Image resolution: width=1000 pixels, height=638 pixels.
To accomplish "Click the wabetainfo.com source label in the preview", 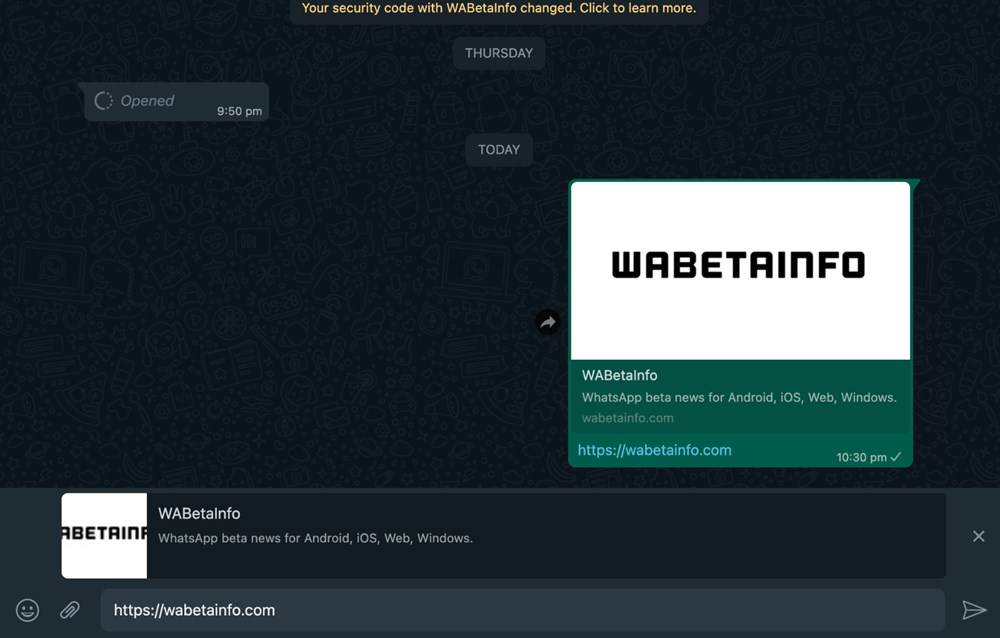I will click(627, 418).
